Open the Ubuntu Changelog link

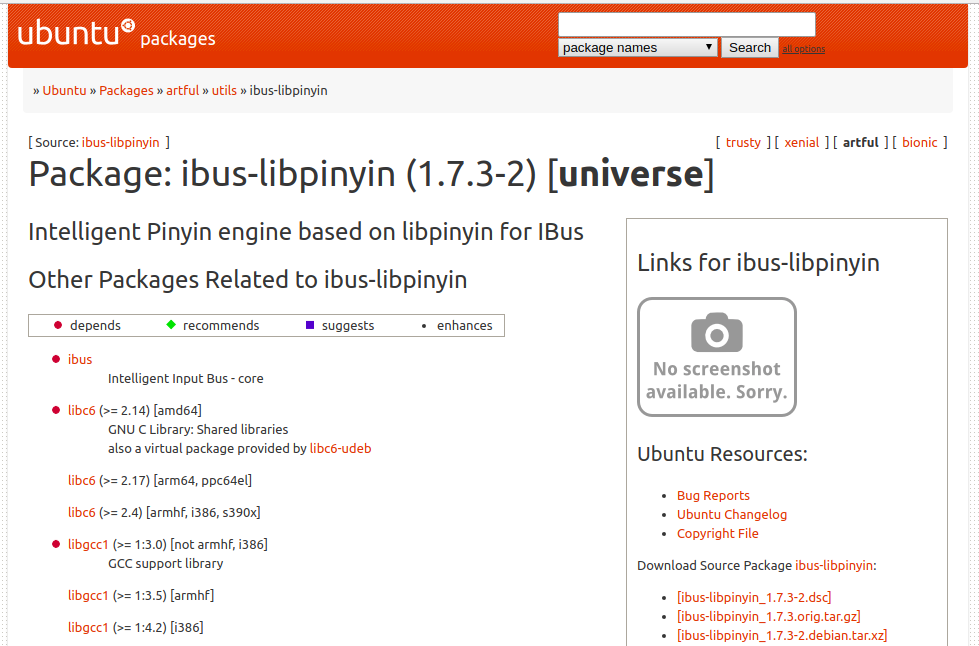click(732, 515)
